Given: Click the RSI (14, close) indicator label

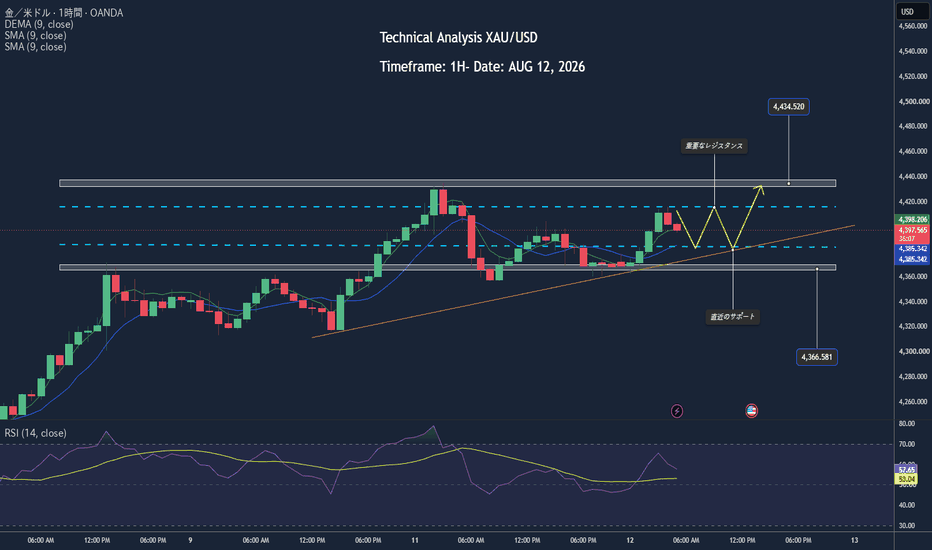Looking at the screenshot, I should (x=35, y=433).
